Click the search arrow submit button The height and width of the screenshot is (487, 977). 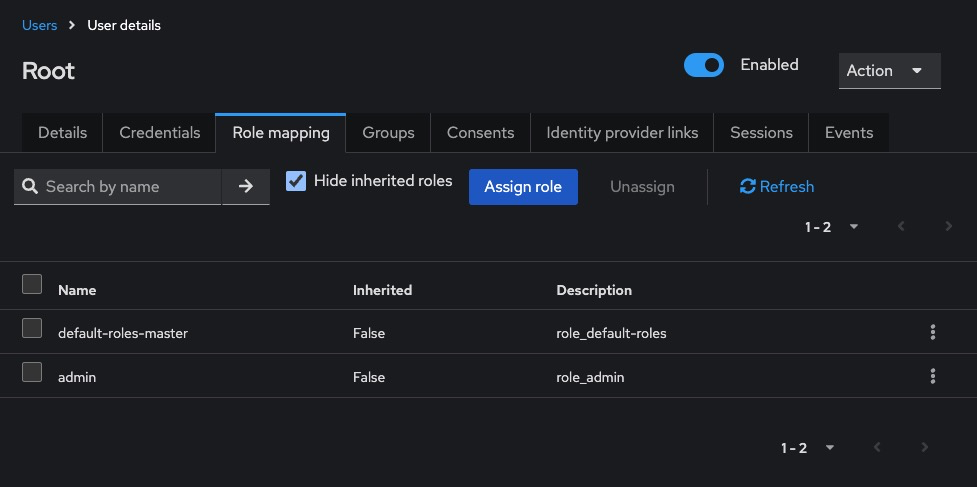[x=246, y=187]
